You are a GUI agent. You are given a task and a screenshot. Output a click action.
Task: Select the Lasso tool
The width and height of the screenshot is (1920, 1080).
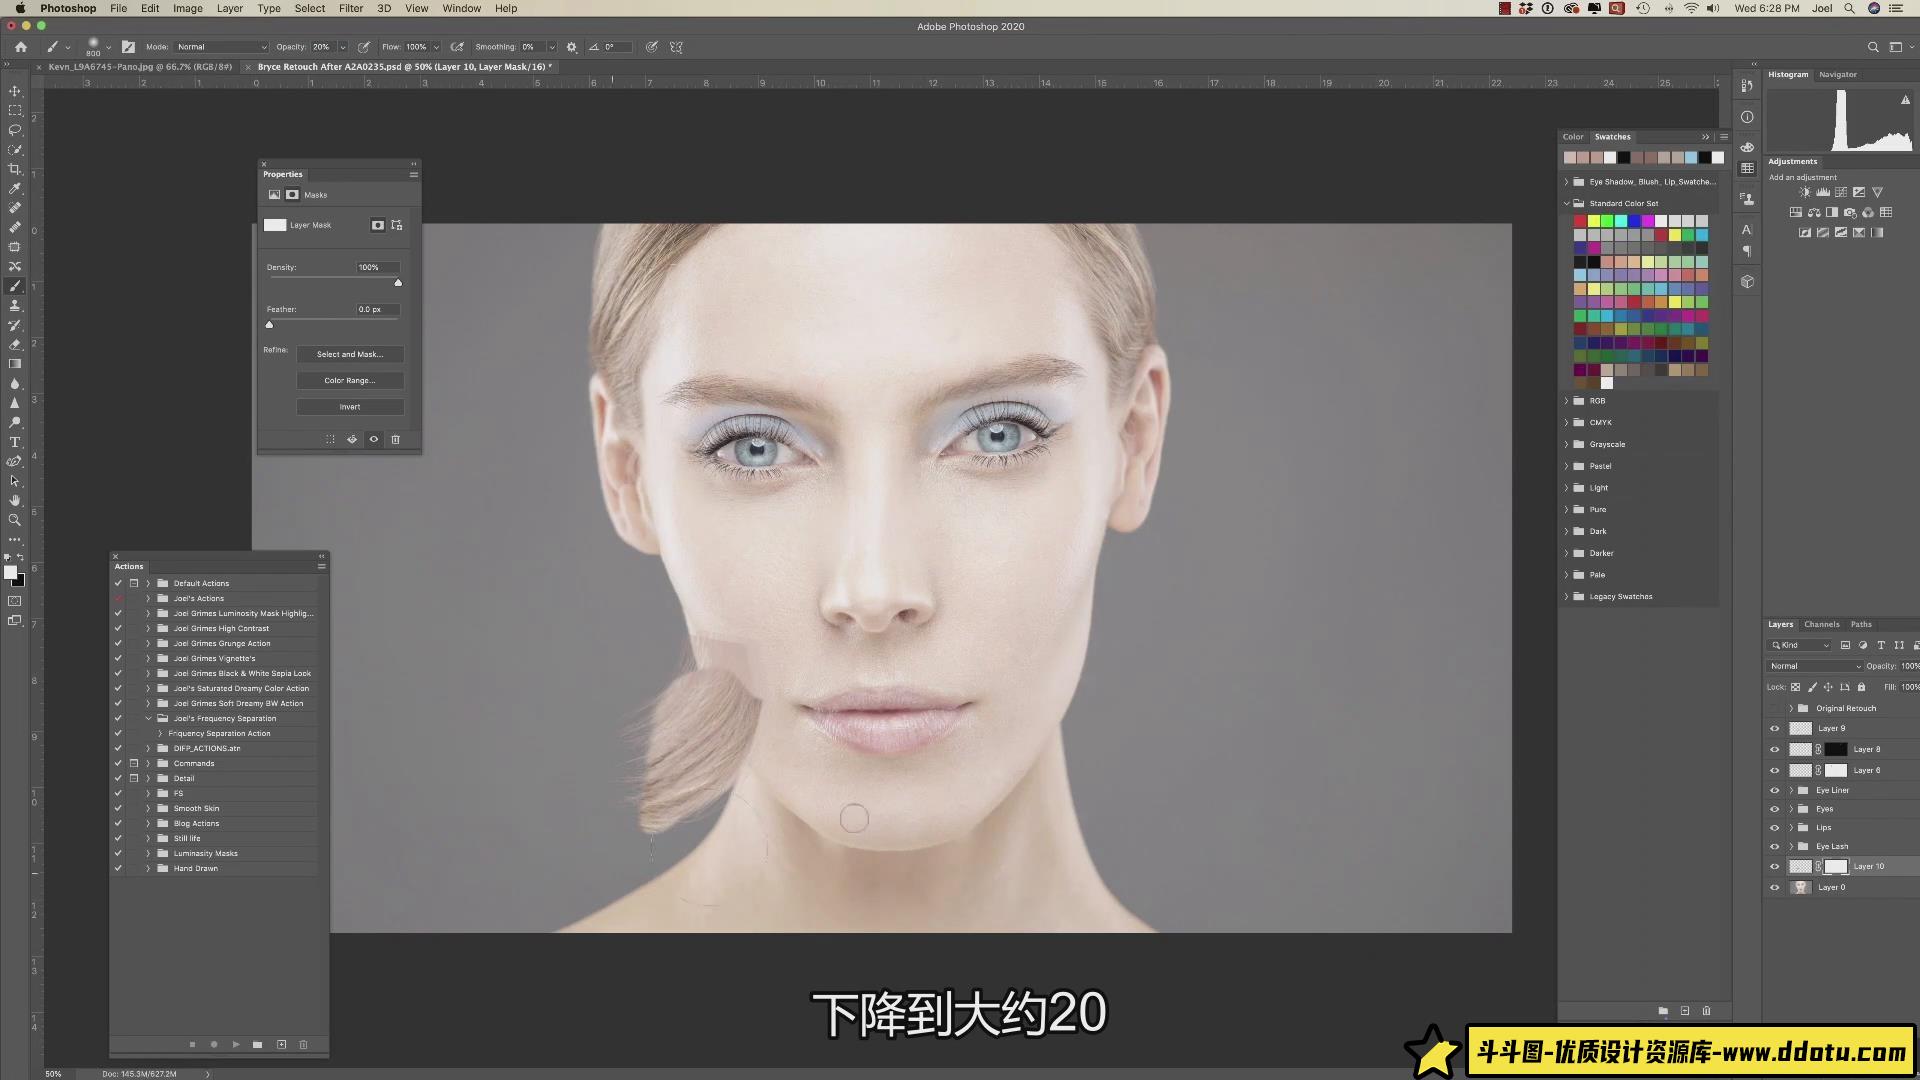click(x=15, y=130)
